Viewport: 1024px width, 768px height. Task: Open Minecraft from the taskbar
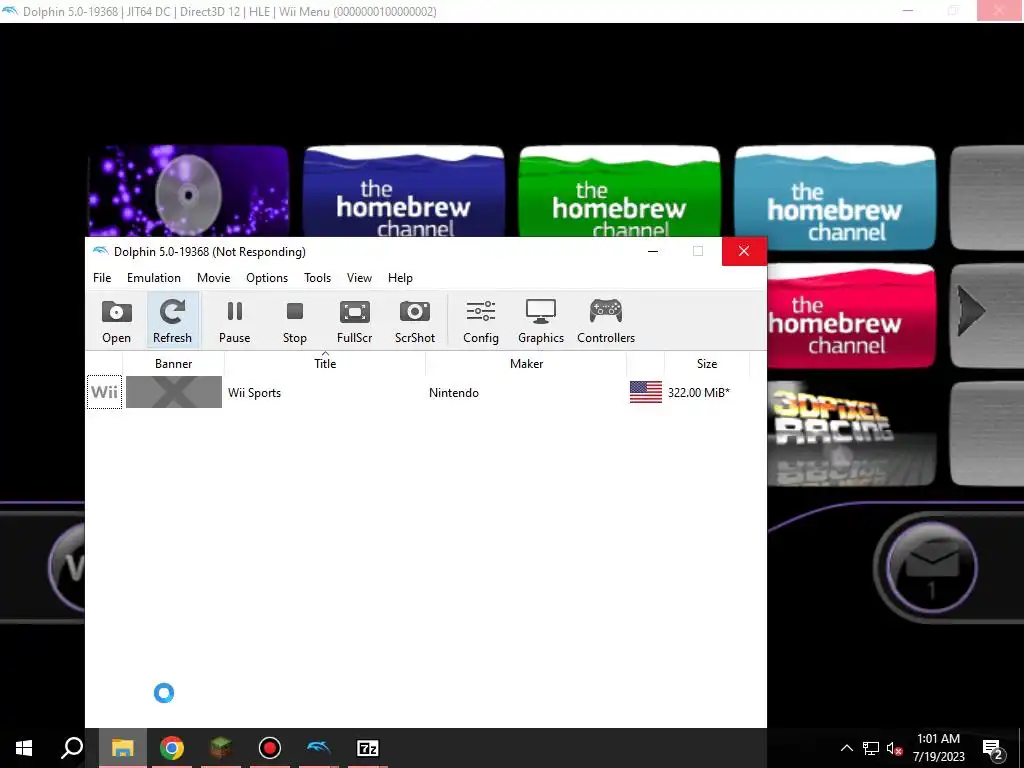[x=221, y=748]
